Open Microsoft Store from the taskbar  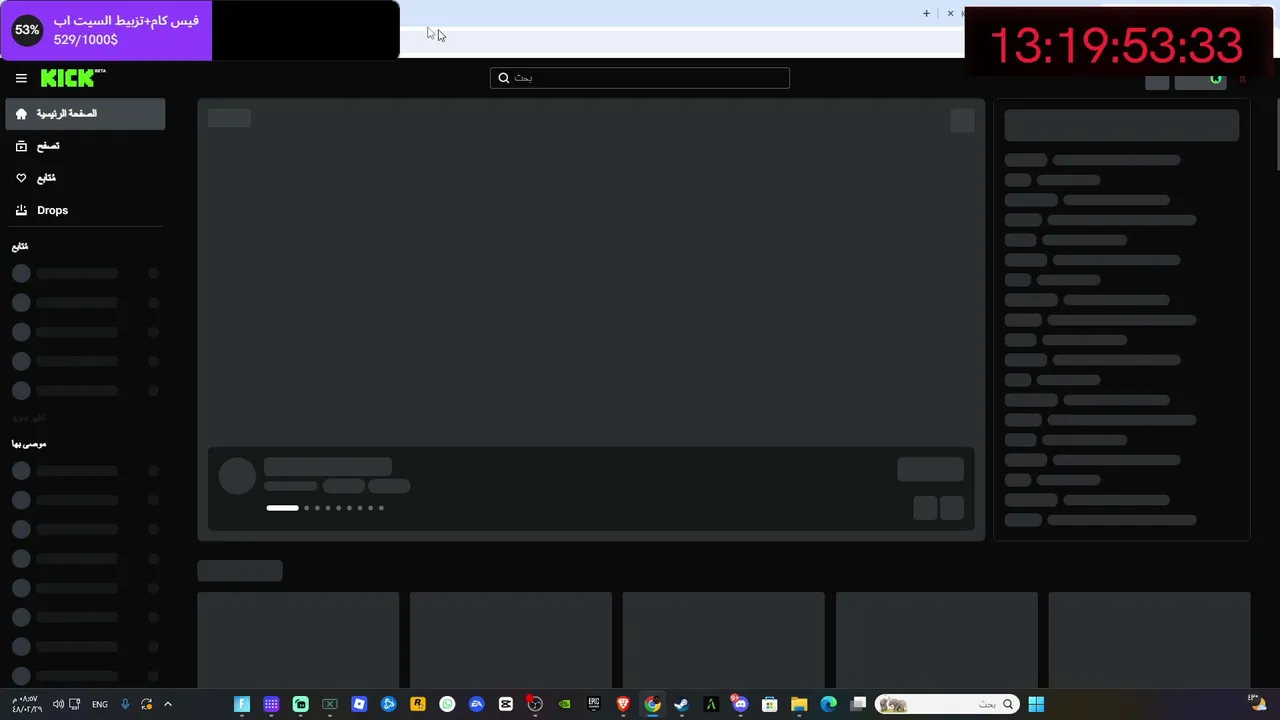tap(770, 704)
